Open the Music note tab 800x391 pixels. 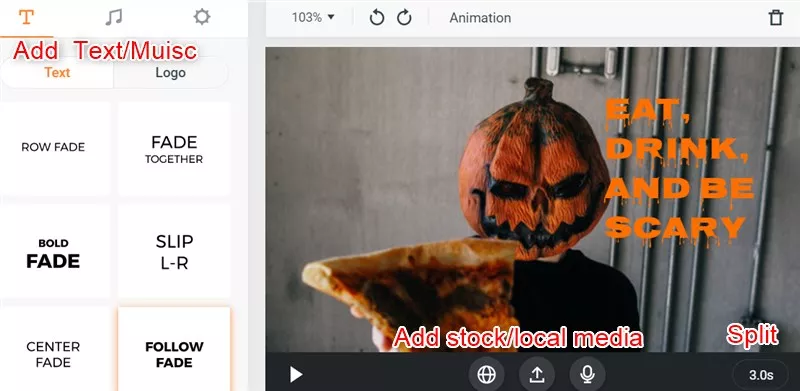113,17
